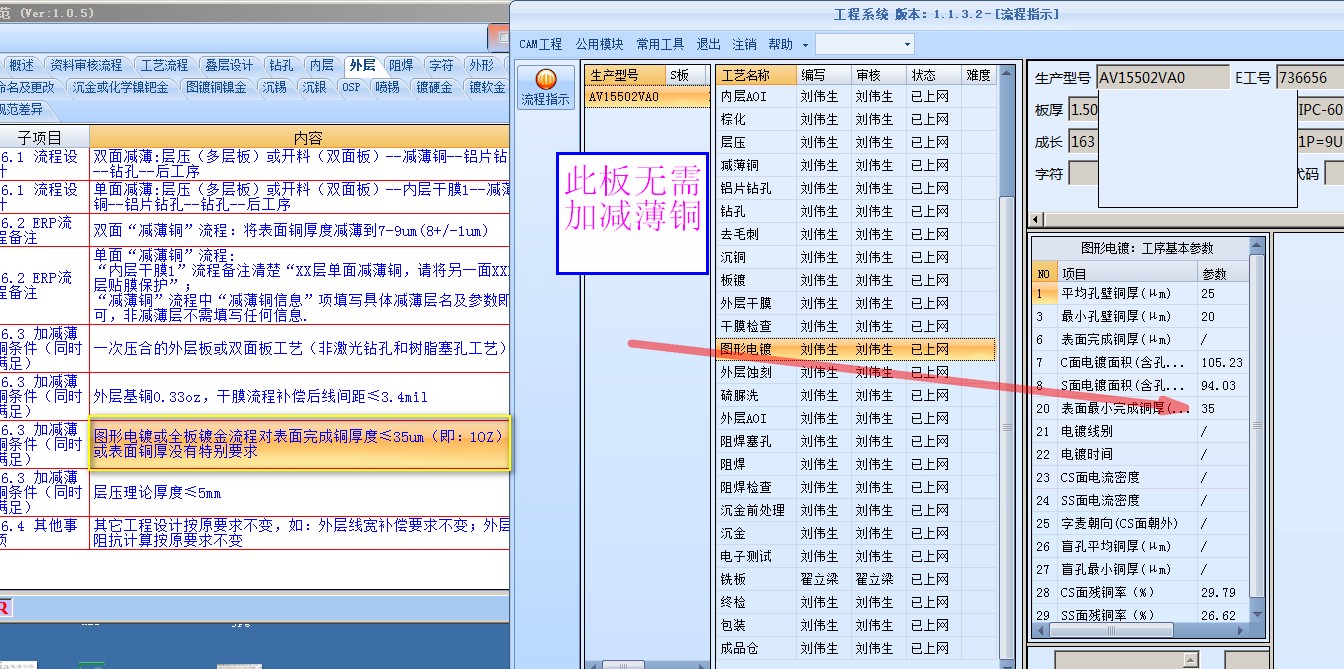Click the 状态 column header
The width and height of the screenshot is (1344, 669).
click(x=935, y=75)
